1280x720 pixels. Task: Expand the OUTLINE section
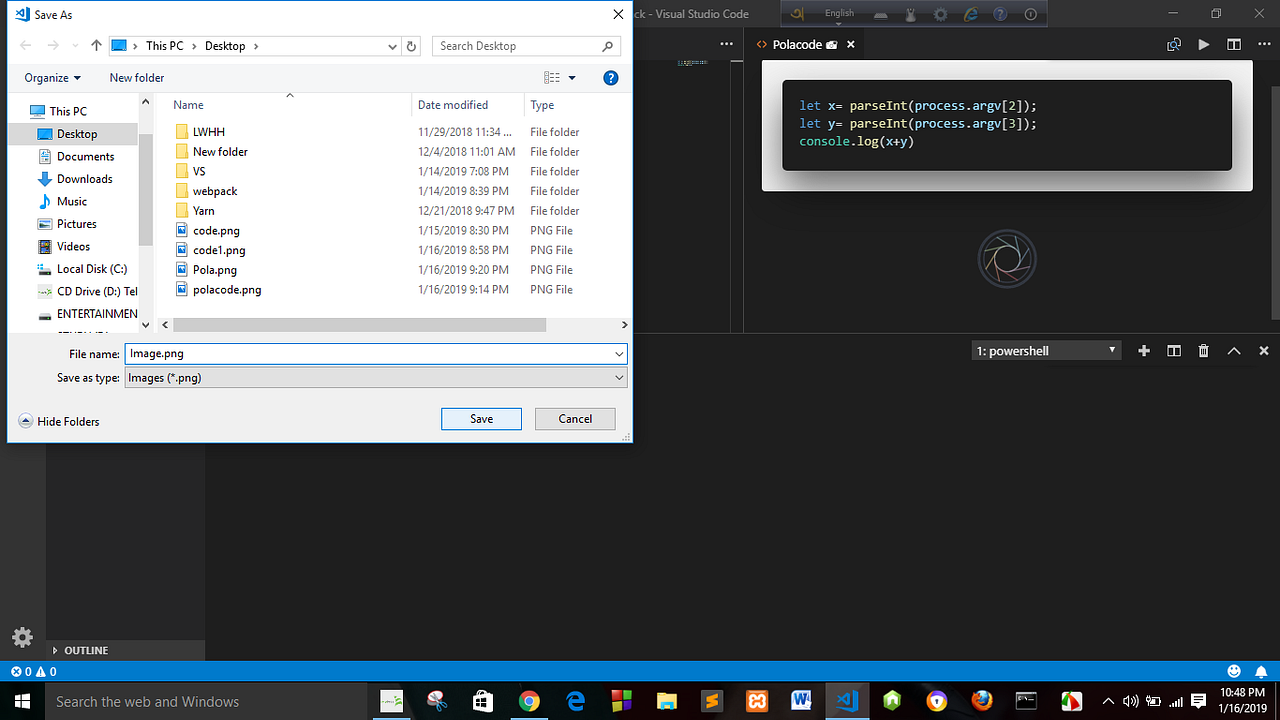(x=86, y=650)
